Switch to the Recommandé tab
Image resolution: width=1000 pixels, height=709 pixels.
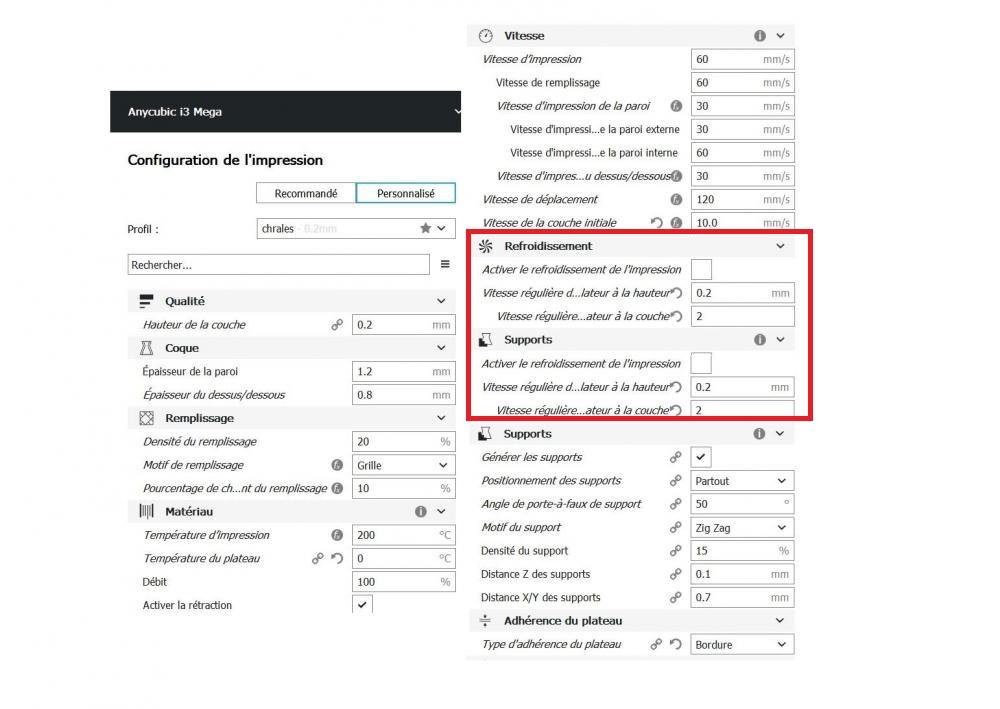point(306,193)
